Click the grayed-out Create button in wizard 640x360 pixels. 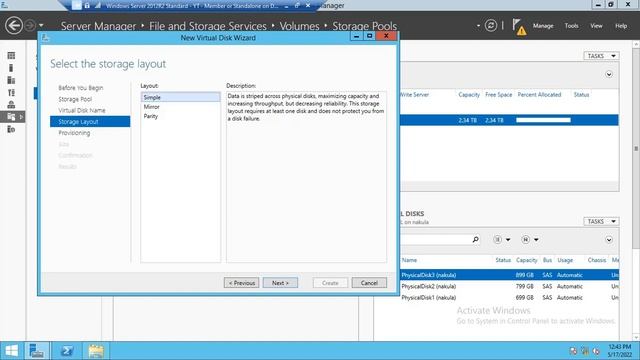[x=330, y=283]
